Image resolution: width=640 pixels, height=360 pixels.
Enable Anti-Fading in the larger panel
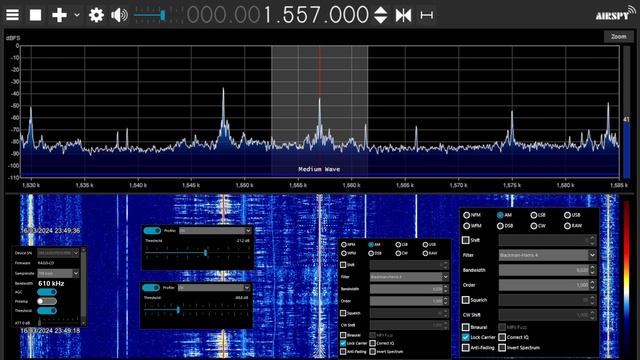click(465, 348)
